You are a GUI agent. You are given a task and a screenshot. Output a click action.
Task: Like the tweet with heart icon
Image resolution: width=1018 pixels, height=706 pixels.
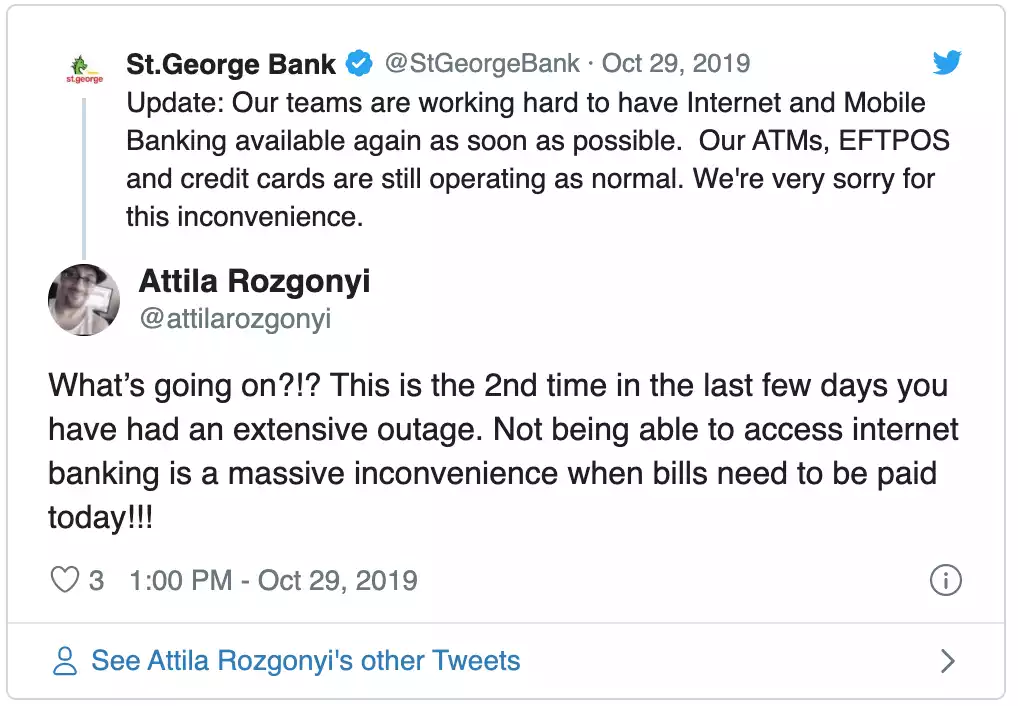[64, 579]
